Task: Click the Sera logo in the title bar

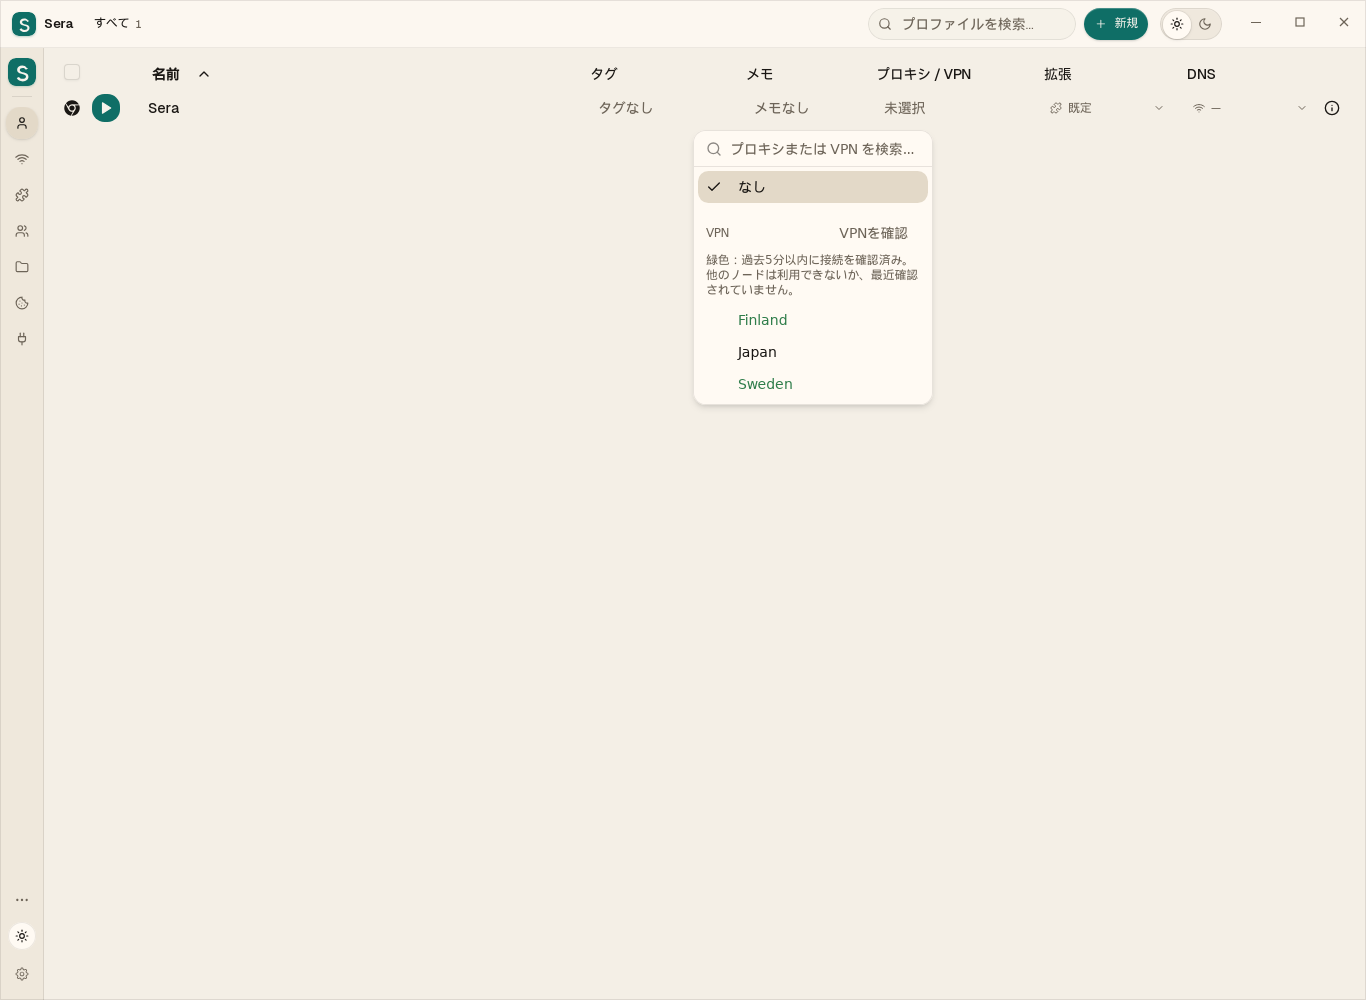Action: point(23,24)
